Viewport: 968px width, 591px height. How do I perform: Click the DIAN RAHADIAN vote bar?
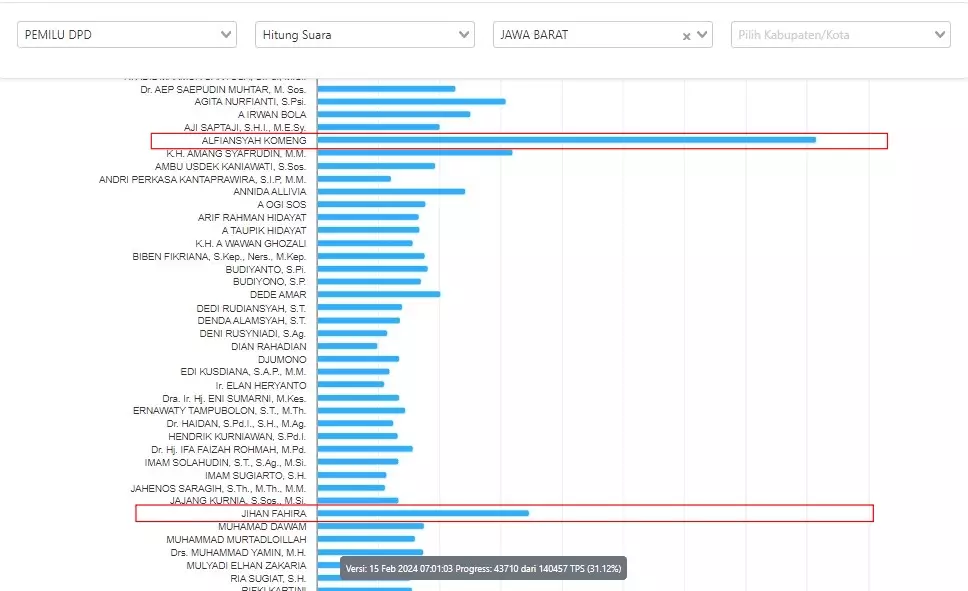348,346
